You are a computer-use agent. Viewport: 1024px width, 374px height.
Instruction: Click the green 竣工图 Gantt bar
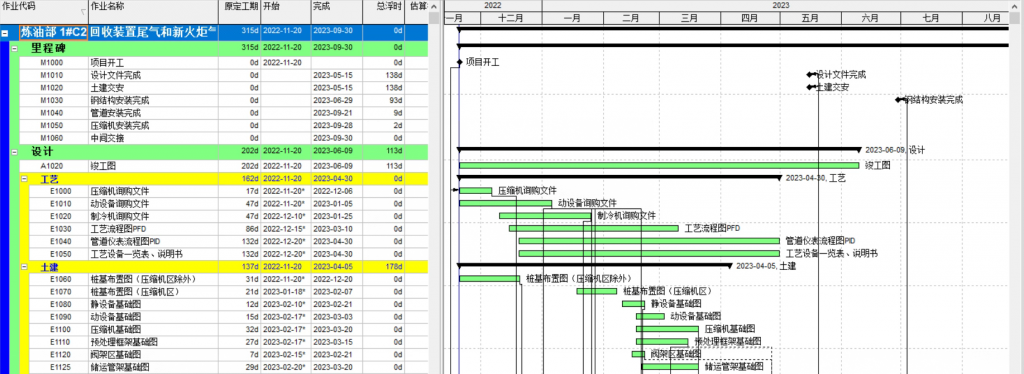point(659,166)
